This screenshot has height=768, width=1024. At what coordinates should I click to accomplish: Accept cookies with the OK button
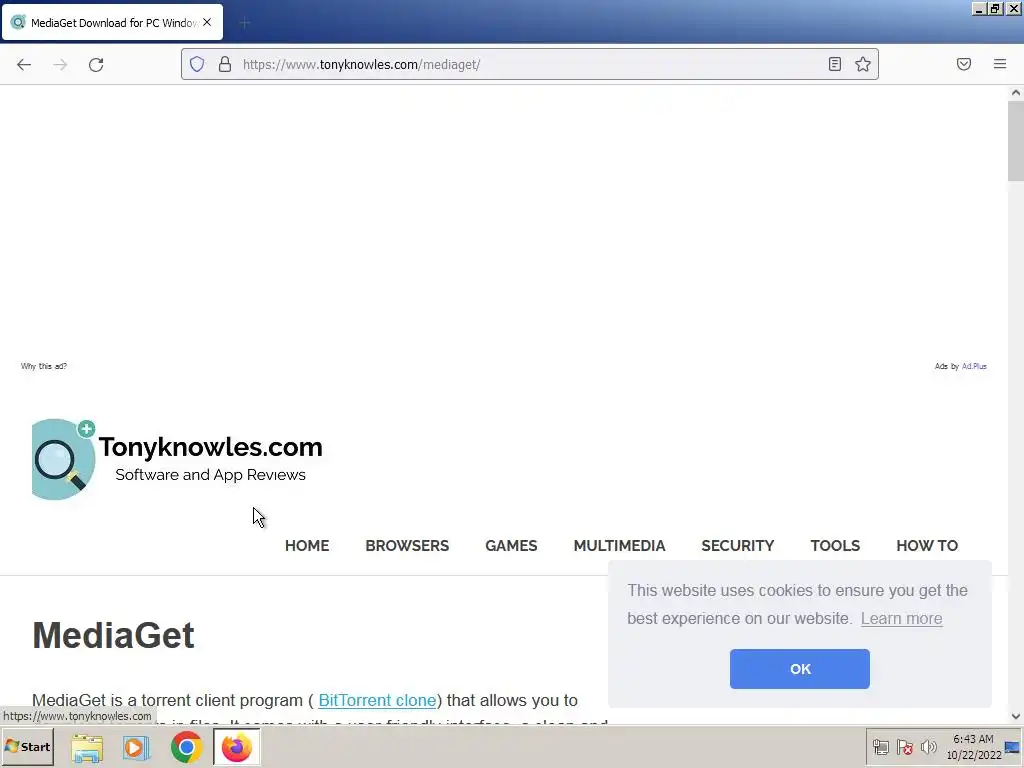tap(799, 669)
